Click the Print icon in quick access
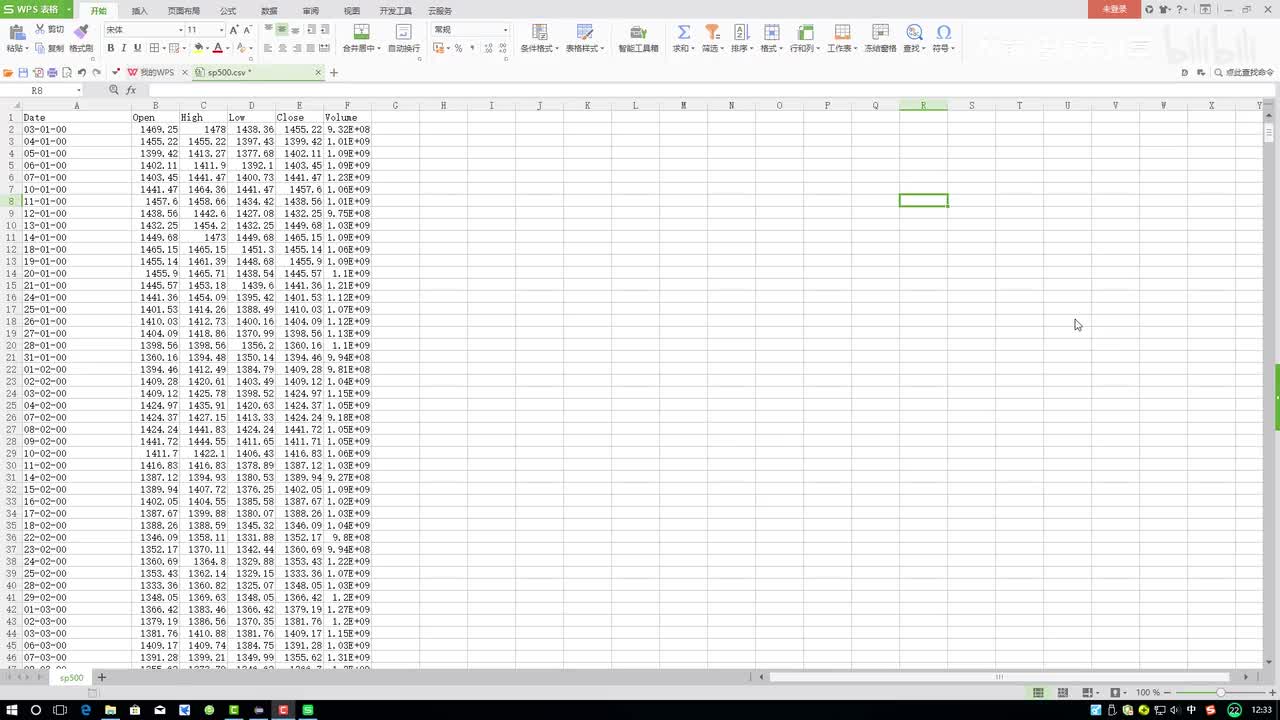1280x720 pixels. point(52,73)
